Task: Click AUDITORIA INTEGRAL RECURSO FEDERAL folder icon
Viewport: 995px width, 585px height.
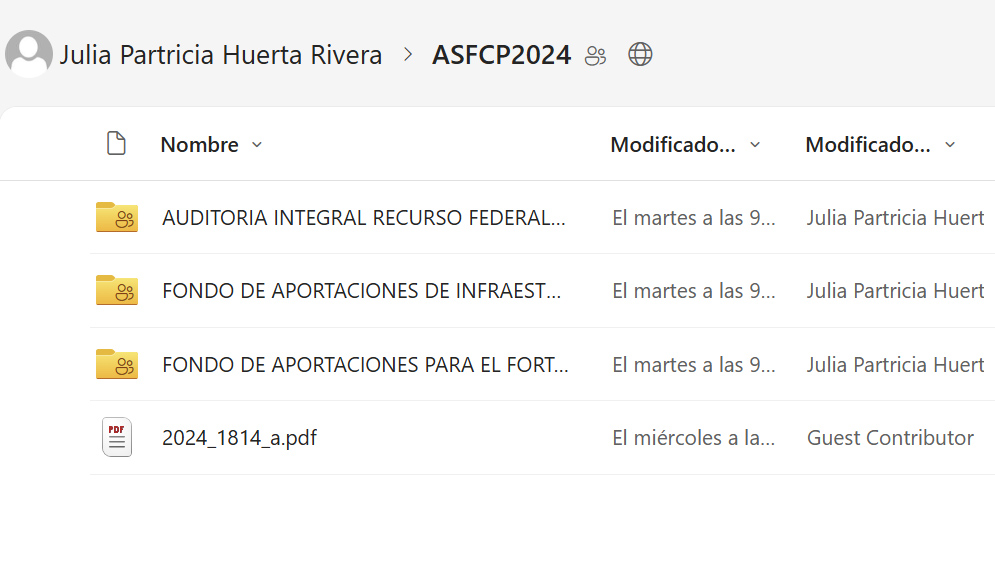Action: tap(116, 217)
